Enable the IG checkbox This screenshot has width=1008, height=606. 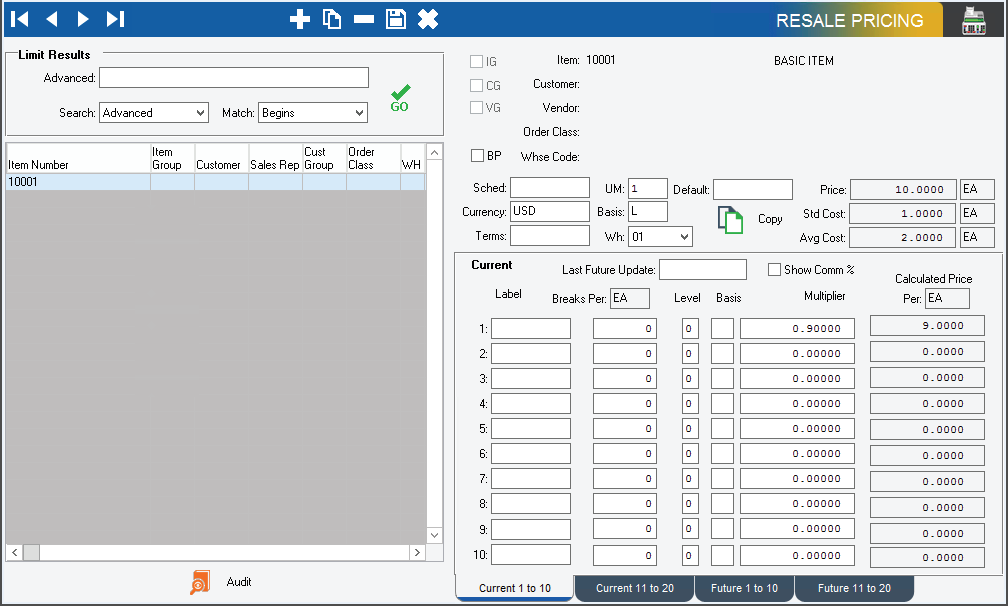[476, 61]
